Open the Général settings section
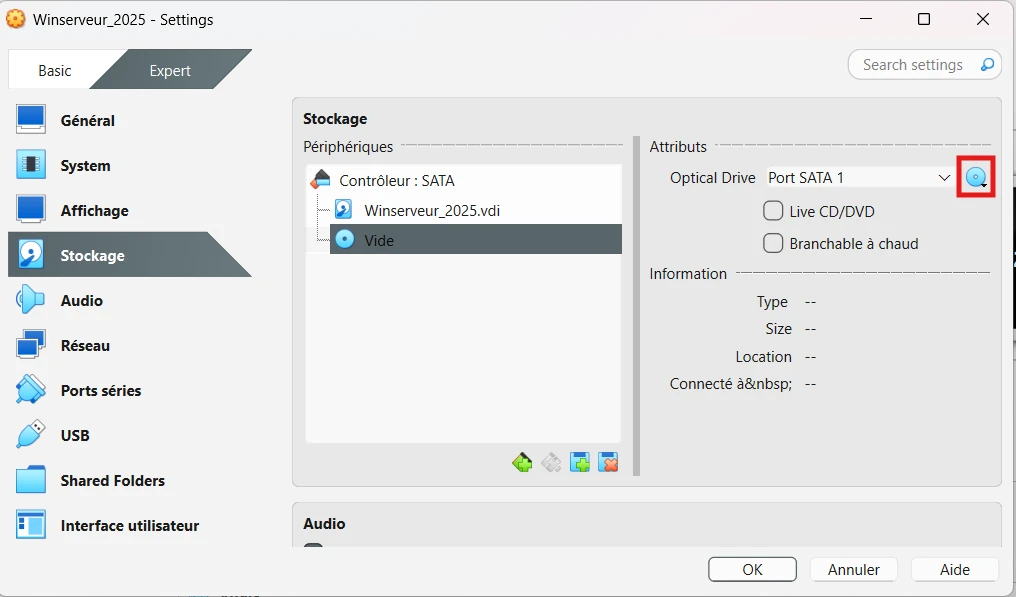 130,121
